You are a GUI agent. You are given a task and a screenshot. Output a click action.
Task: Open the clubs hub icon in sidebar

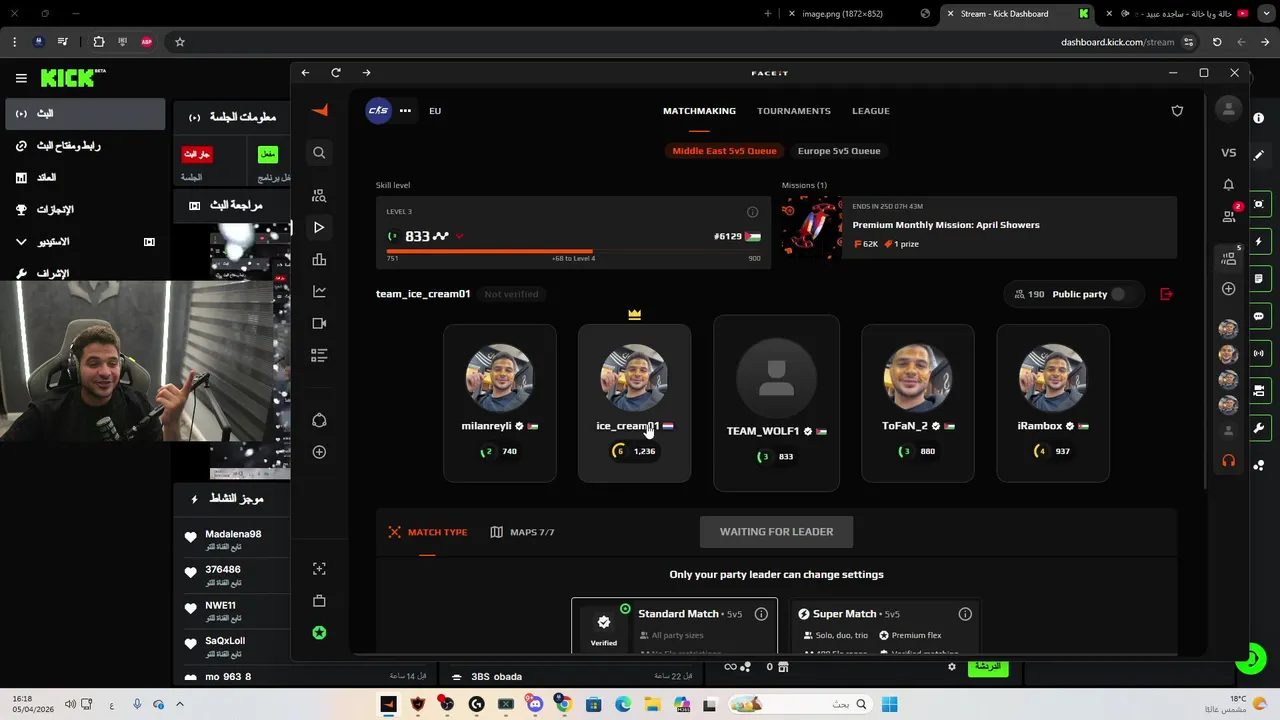click(319, 420)
